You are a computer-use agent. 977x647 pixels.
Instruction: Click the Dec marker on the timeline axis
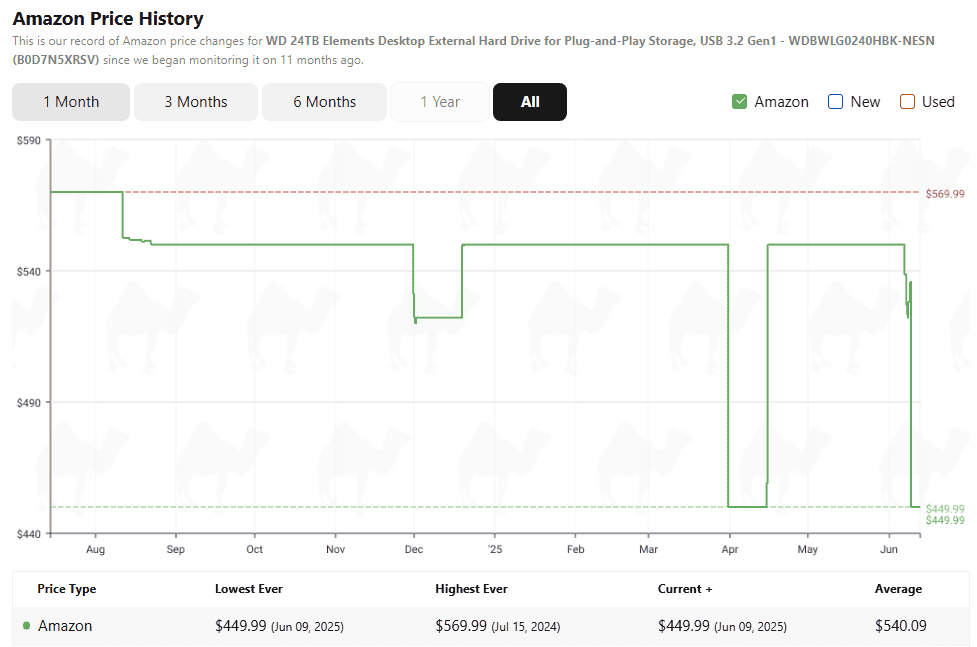414,549
